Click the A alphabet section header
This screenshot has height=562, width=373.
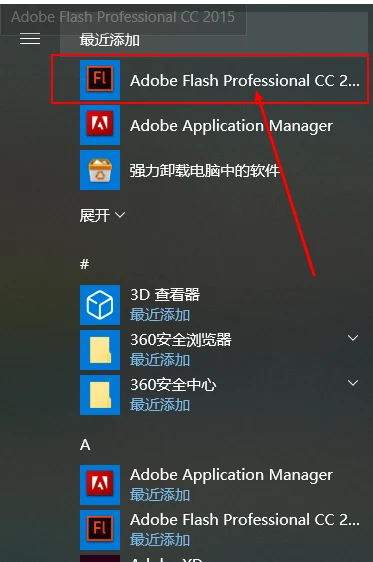85,445
